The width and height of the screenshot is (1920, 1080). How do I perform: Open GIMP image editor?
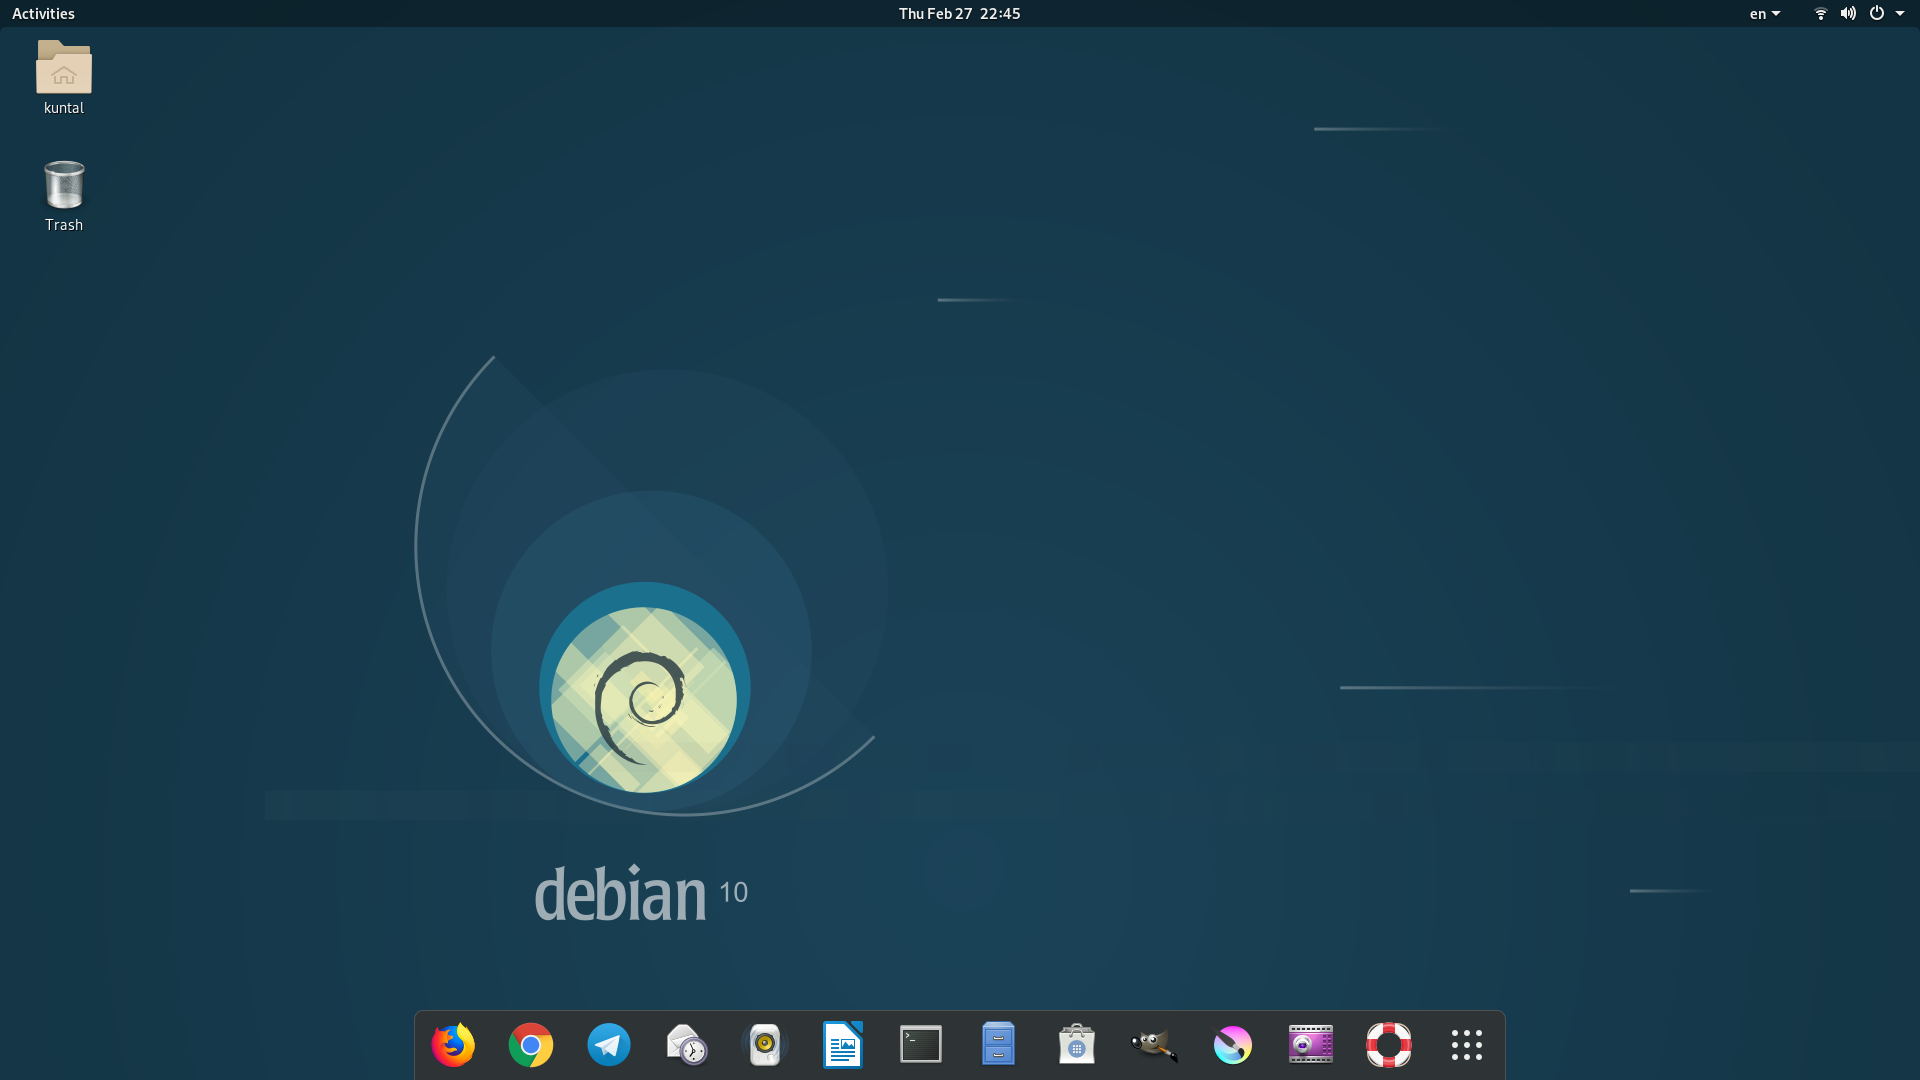coord(1154,1045)
